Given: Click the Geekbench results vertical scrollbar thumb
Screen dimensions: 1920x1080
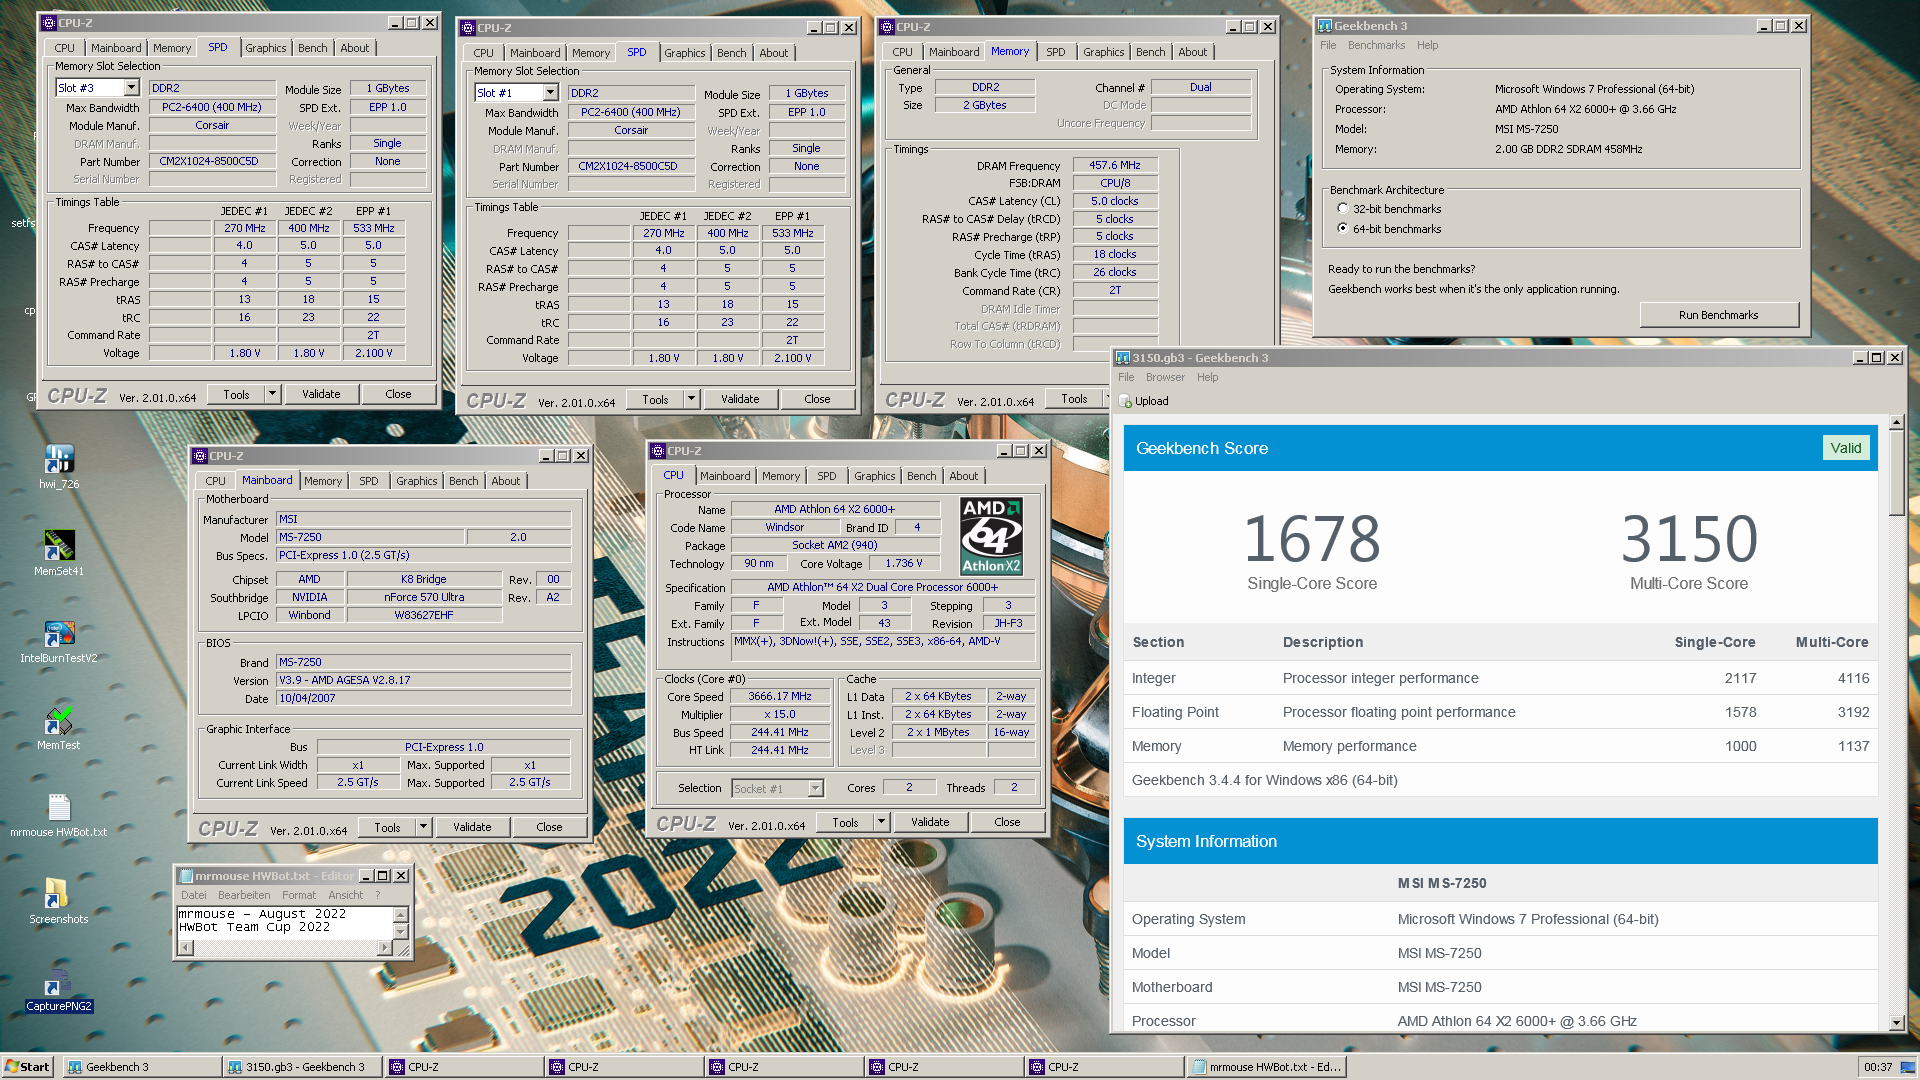Looking at the screenshot, I should [x=1896, y=472].
